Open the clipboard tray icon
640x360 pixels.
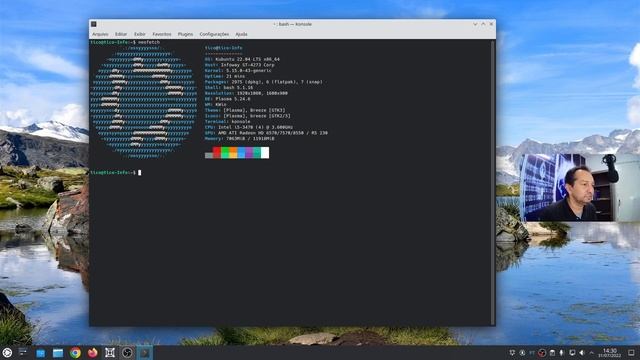coord(552,353)
